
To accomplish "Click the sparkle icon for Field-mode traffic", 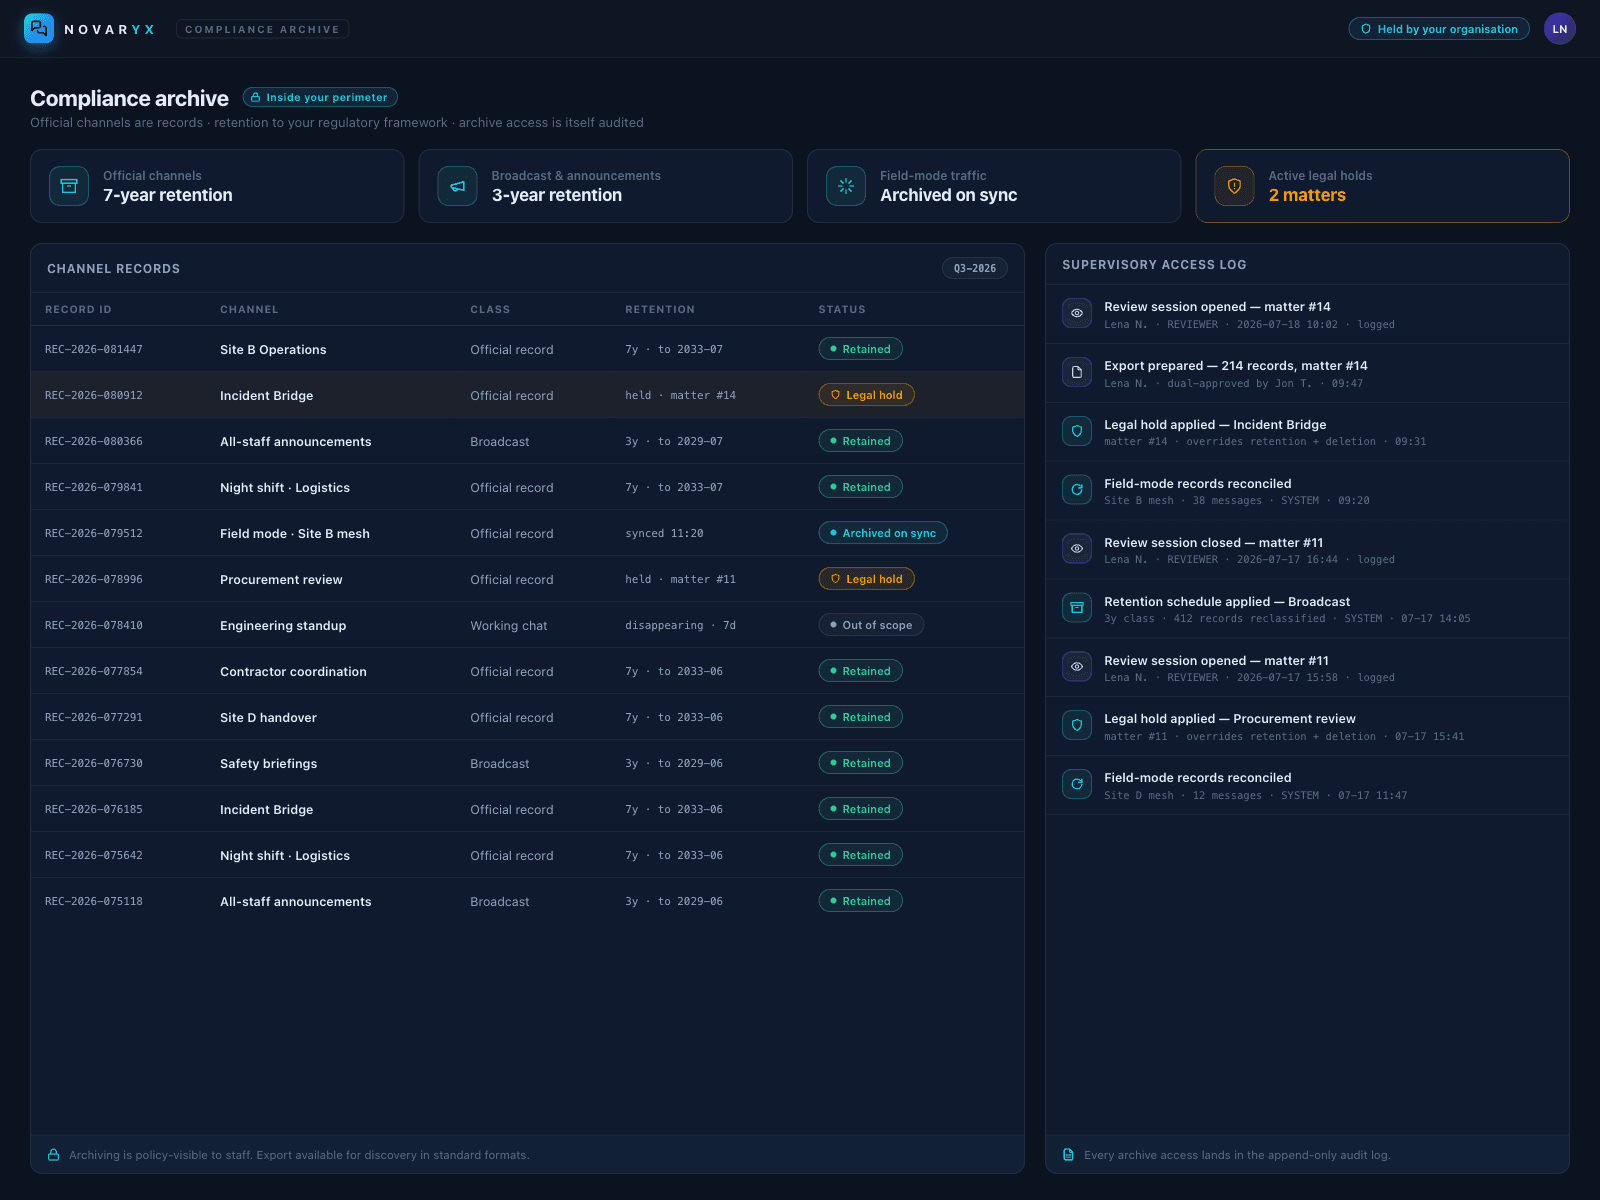I will [x=846, y=186].
